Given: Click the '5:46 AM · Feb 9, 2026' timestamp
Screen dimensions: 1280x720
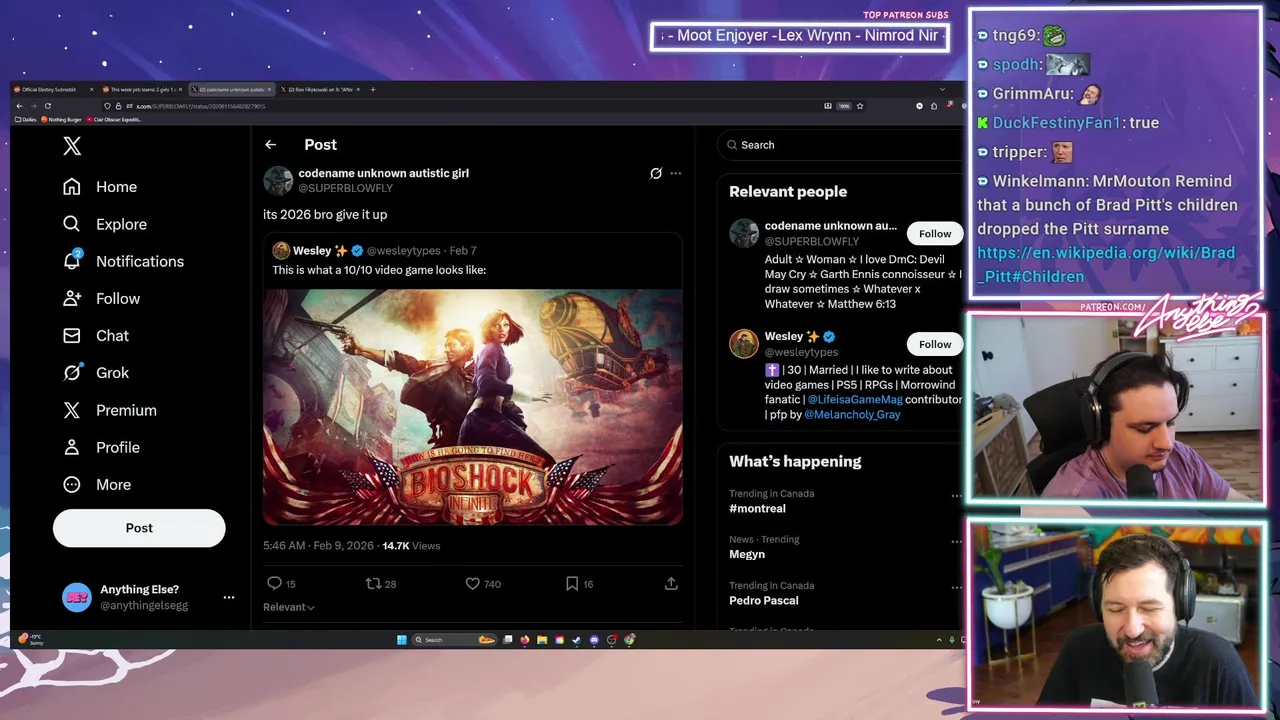Looking at the screenshot, I should click(x=318, y=546).
